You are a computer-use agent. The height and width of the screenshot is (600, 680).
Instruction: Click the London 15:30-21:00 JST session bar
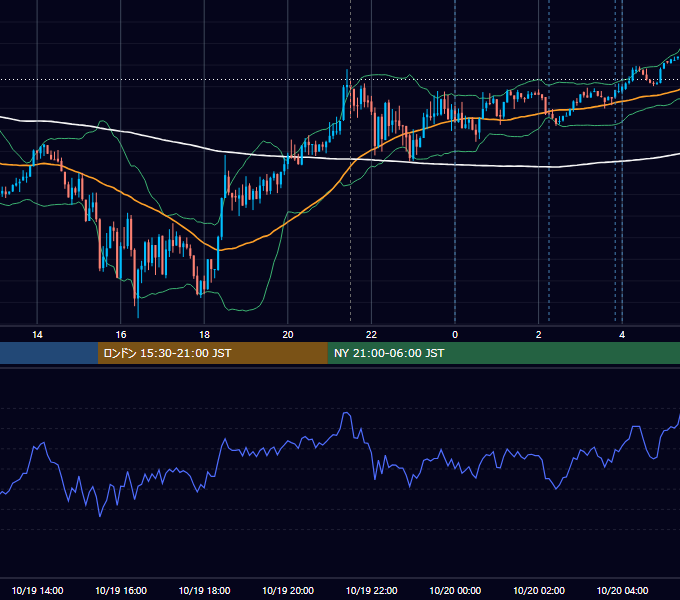tap(212, 353)
